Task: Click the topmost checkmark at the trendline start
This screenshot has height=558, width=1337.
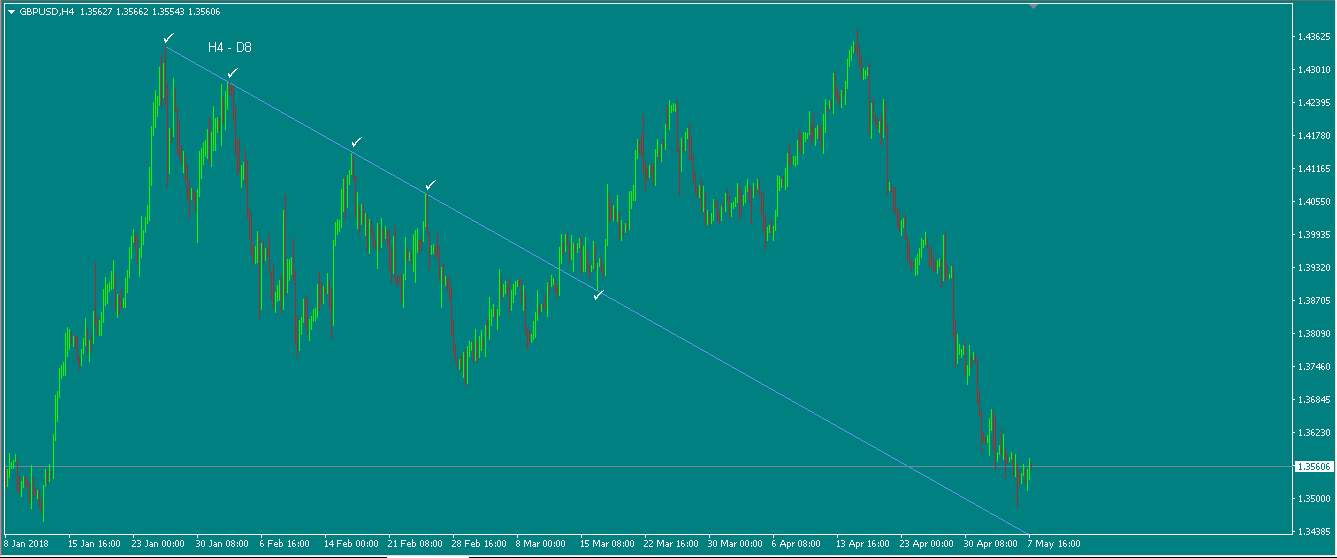Action: pos(169,38)
